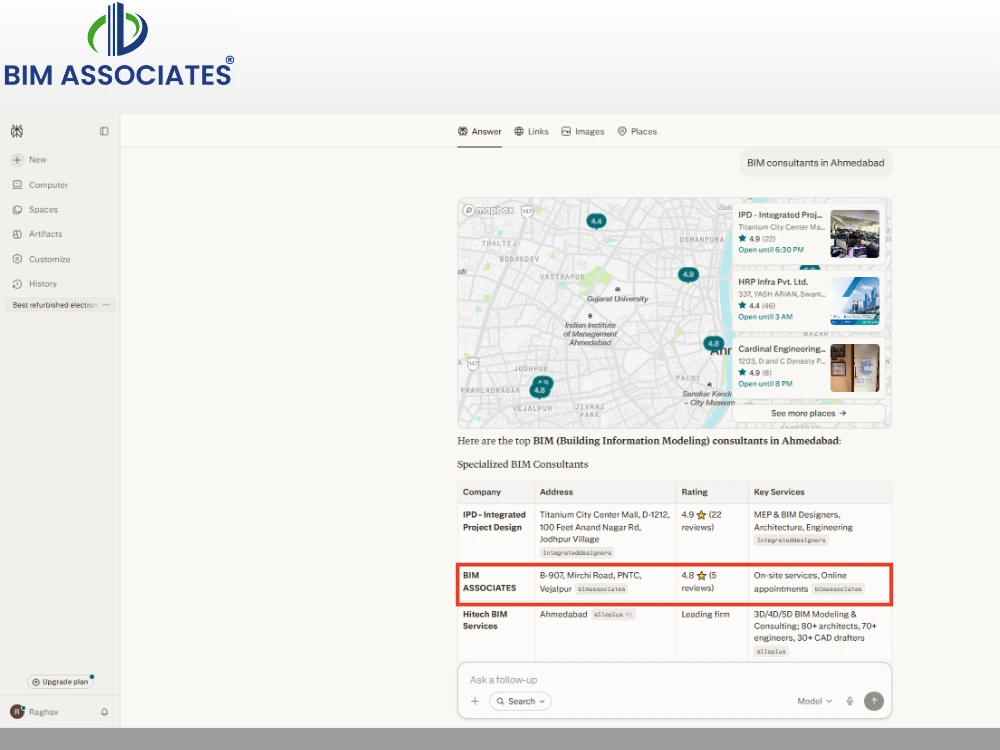Collapse the sidebar panel icon
This screenshot has height=750, width=1000.
pos(104,131)
